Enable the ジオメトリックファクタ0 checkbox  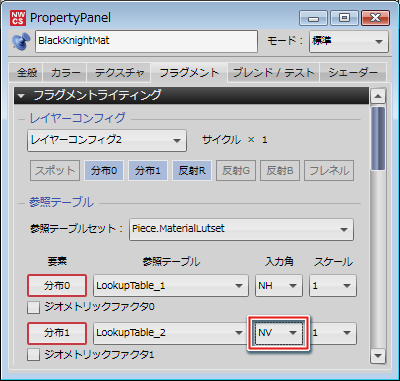point(33,307)
